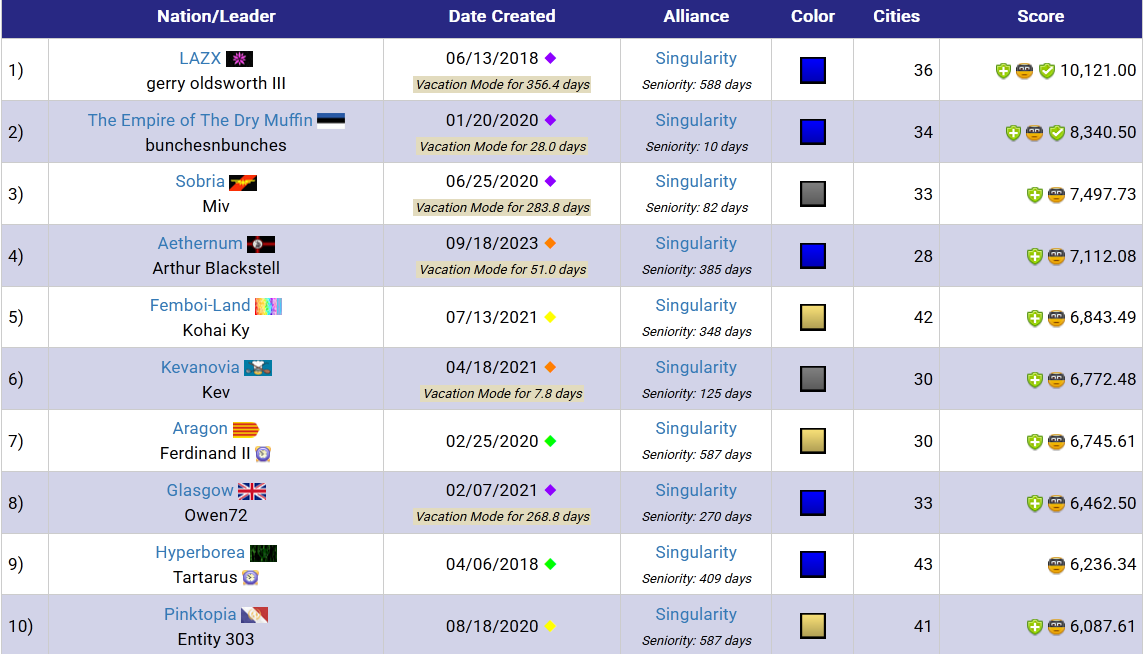Screen dimensions: 1146x654
Task: Click the Kevanovia flag icon
Action: click(258, 368)
